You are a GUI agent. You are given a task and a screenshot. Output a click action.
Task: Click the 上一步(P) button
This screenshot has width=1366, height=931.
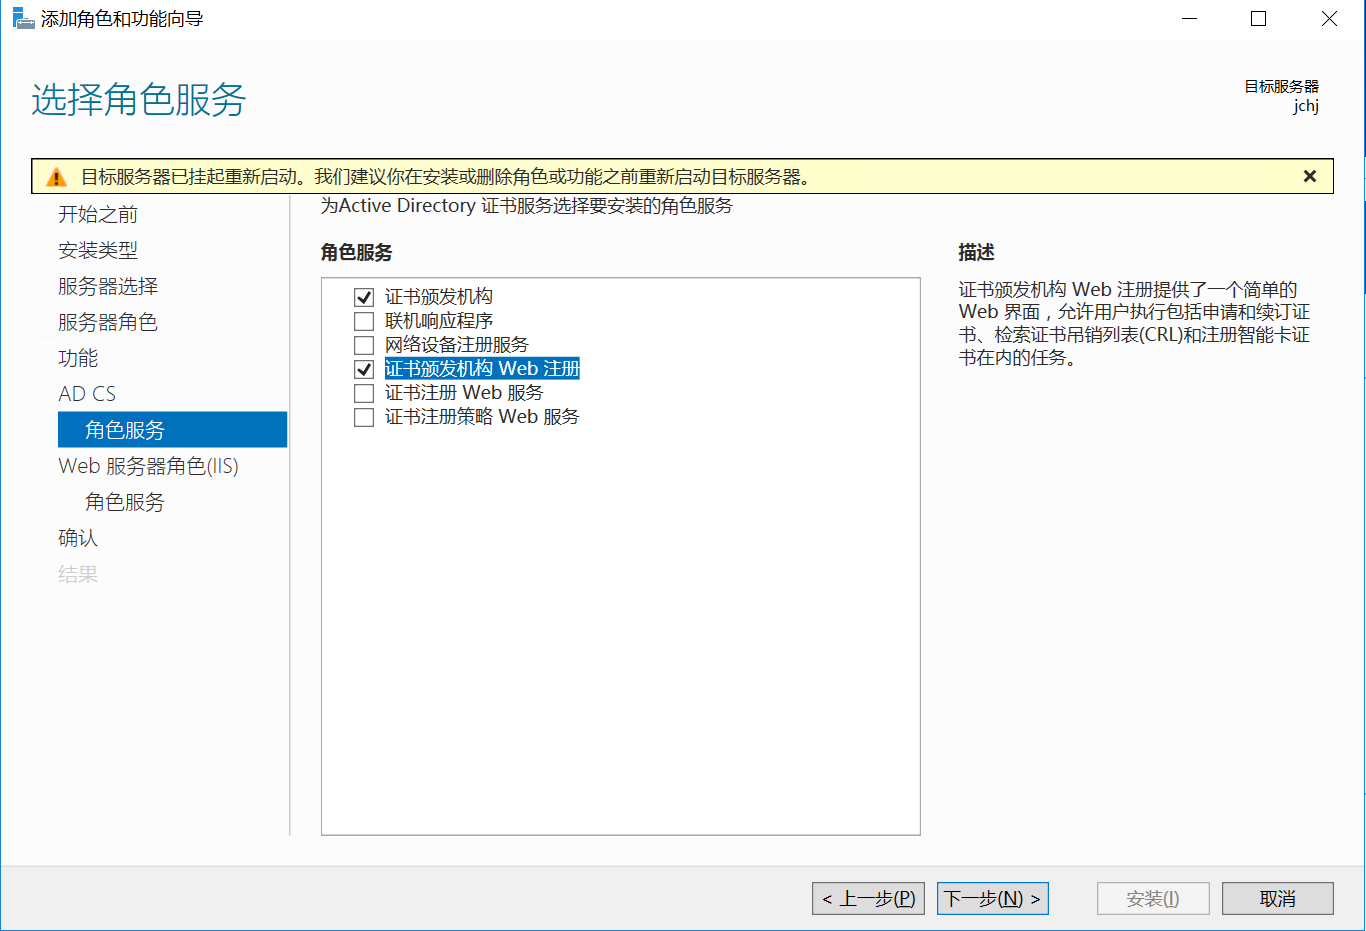(x=868, y=898)
